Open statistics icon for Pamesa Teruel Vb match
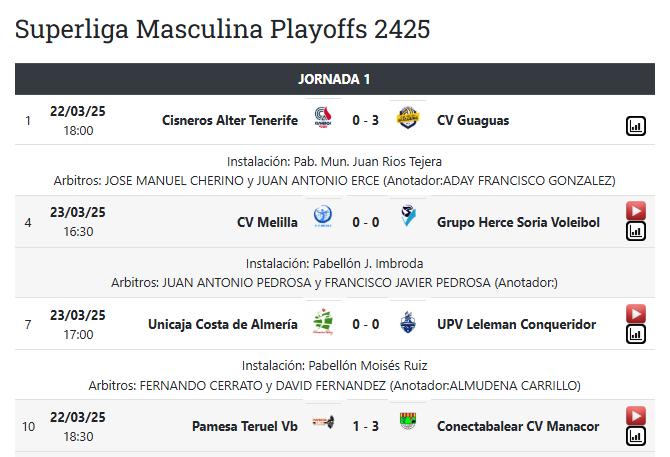Image resolution: width=670 pixels, height=457 pixels. click(x=636, y=436)
